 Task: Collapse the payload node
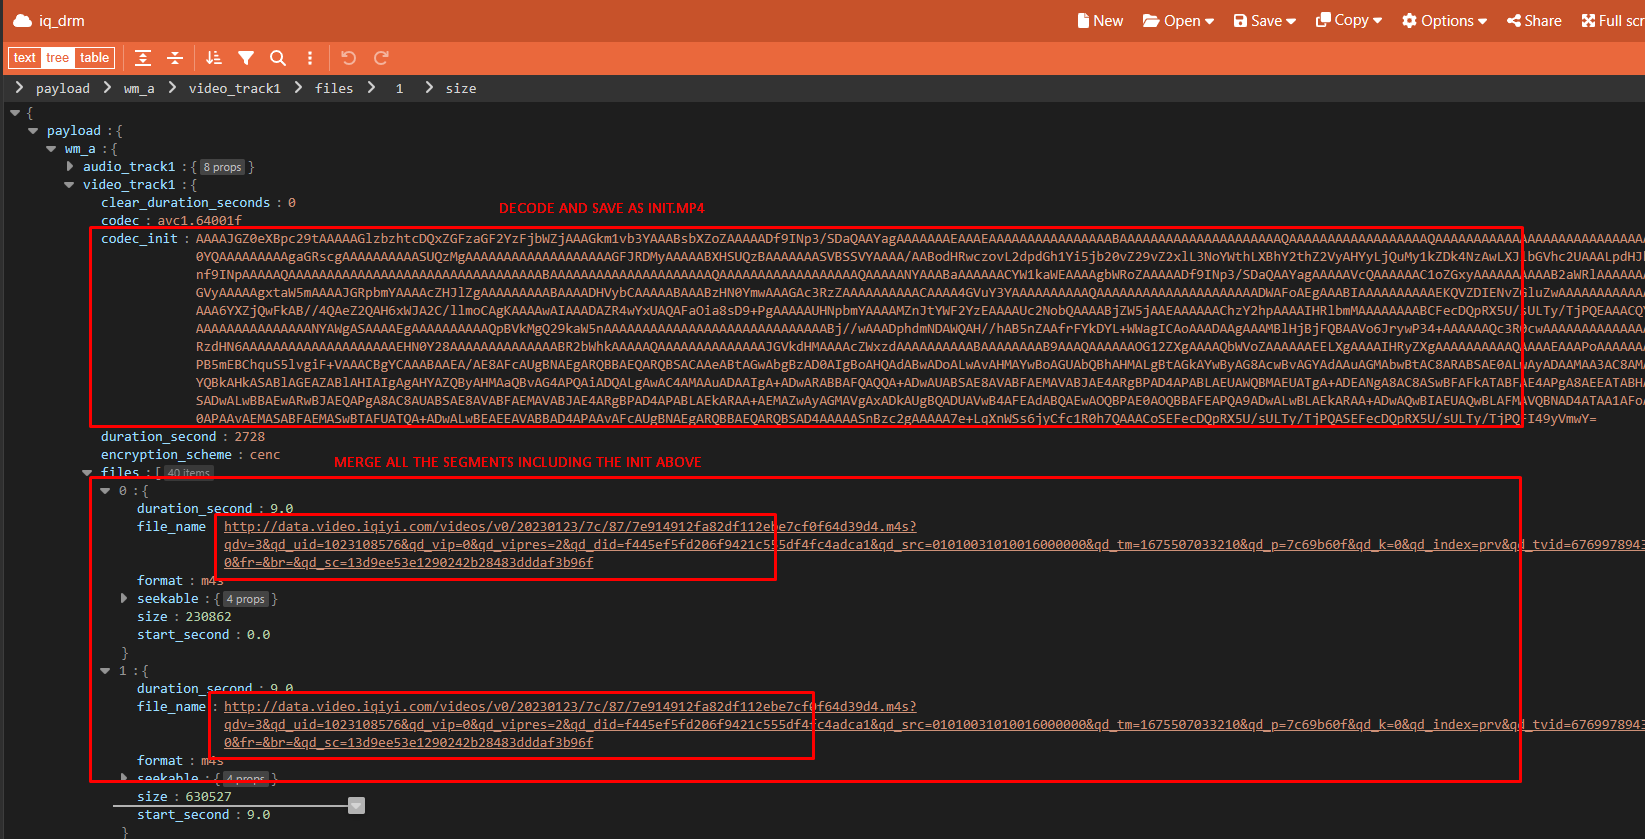33,131
